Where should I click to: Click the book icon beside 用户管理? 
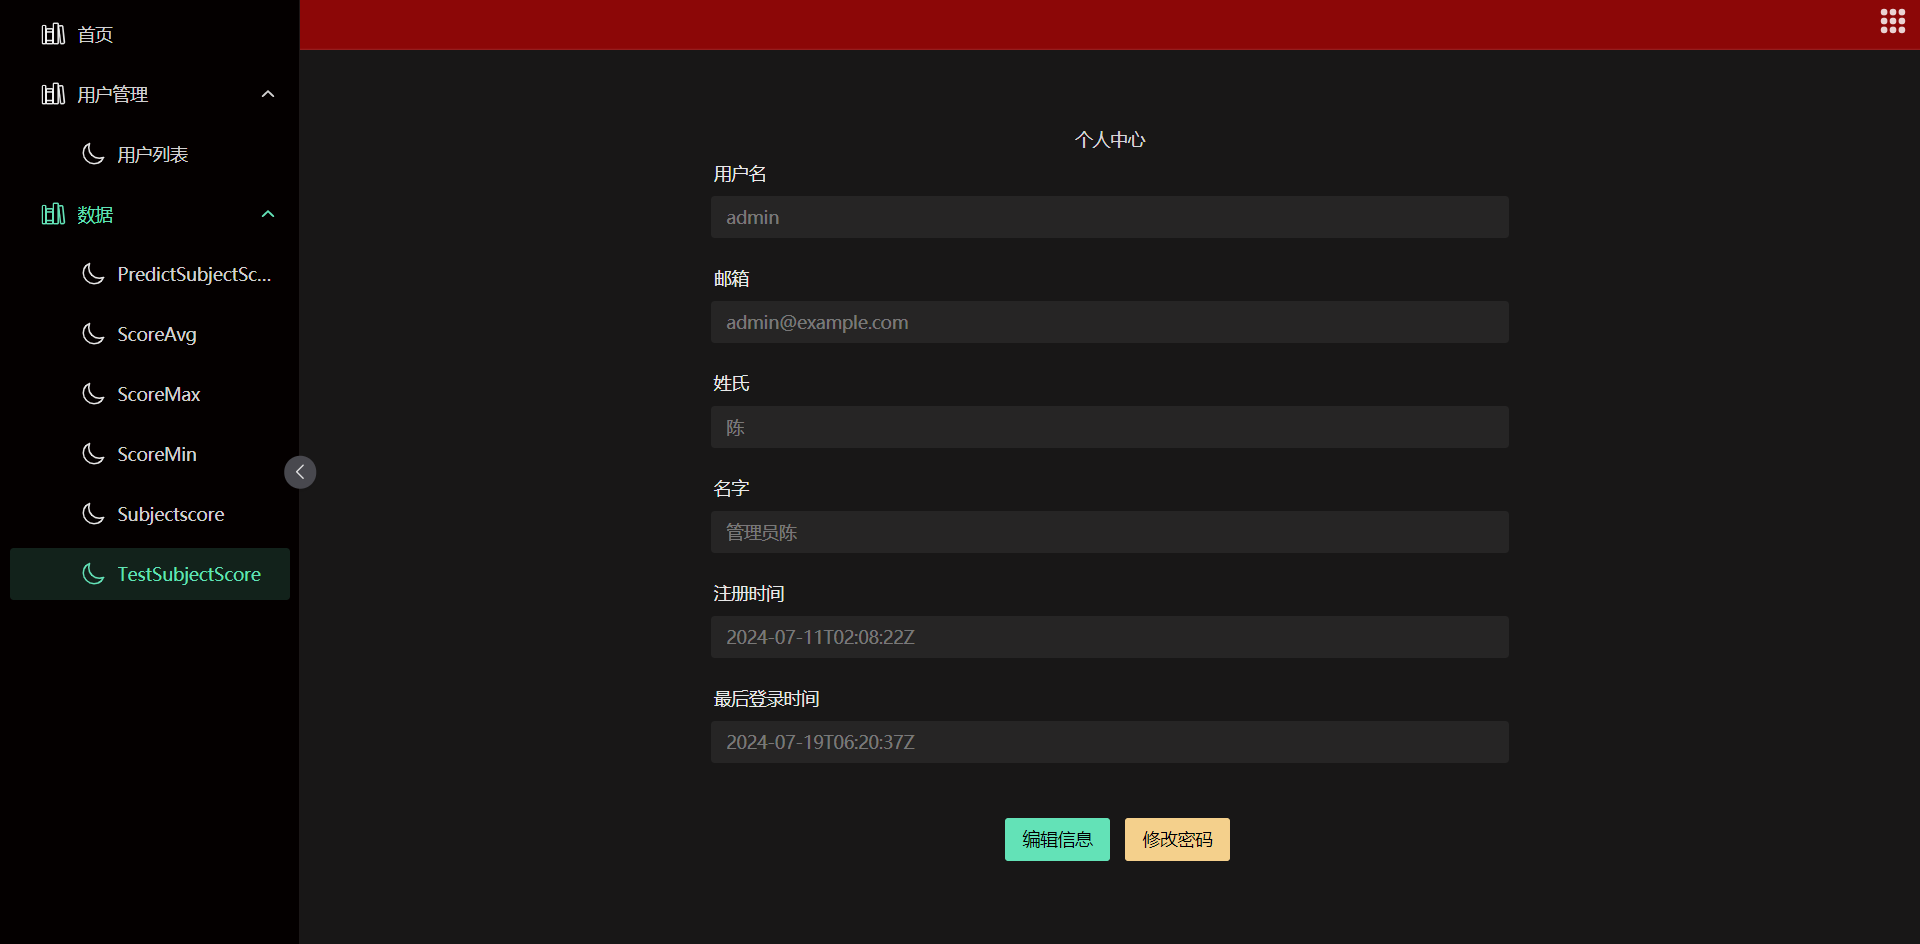click(x=53, y=94)
